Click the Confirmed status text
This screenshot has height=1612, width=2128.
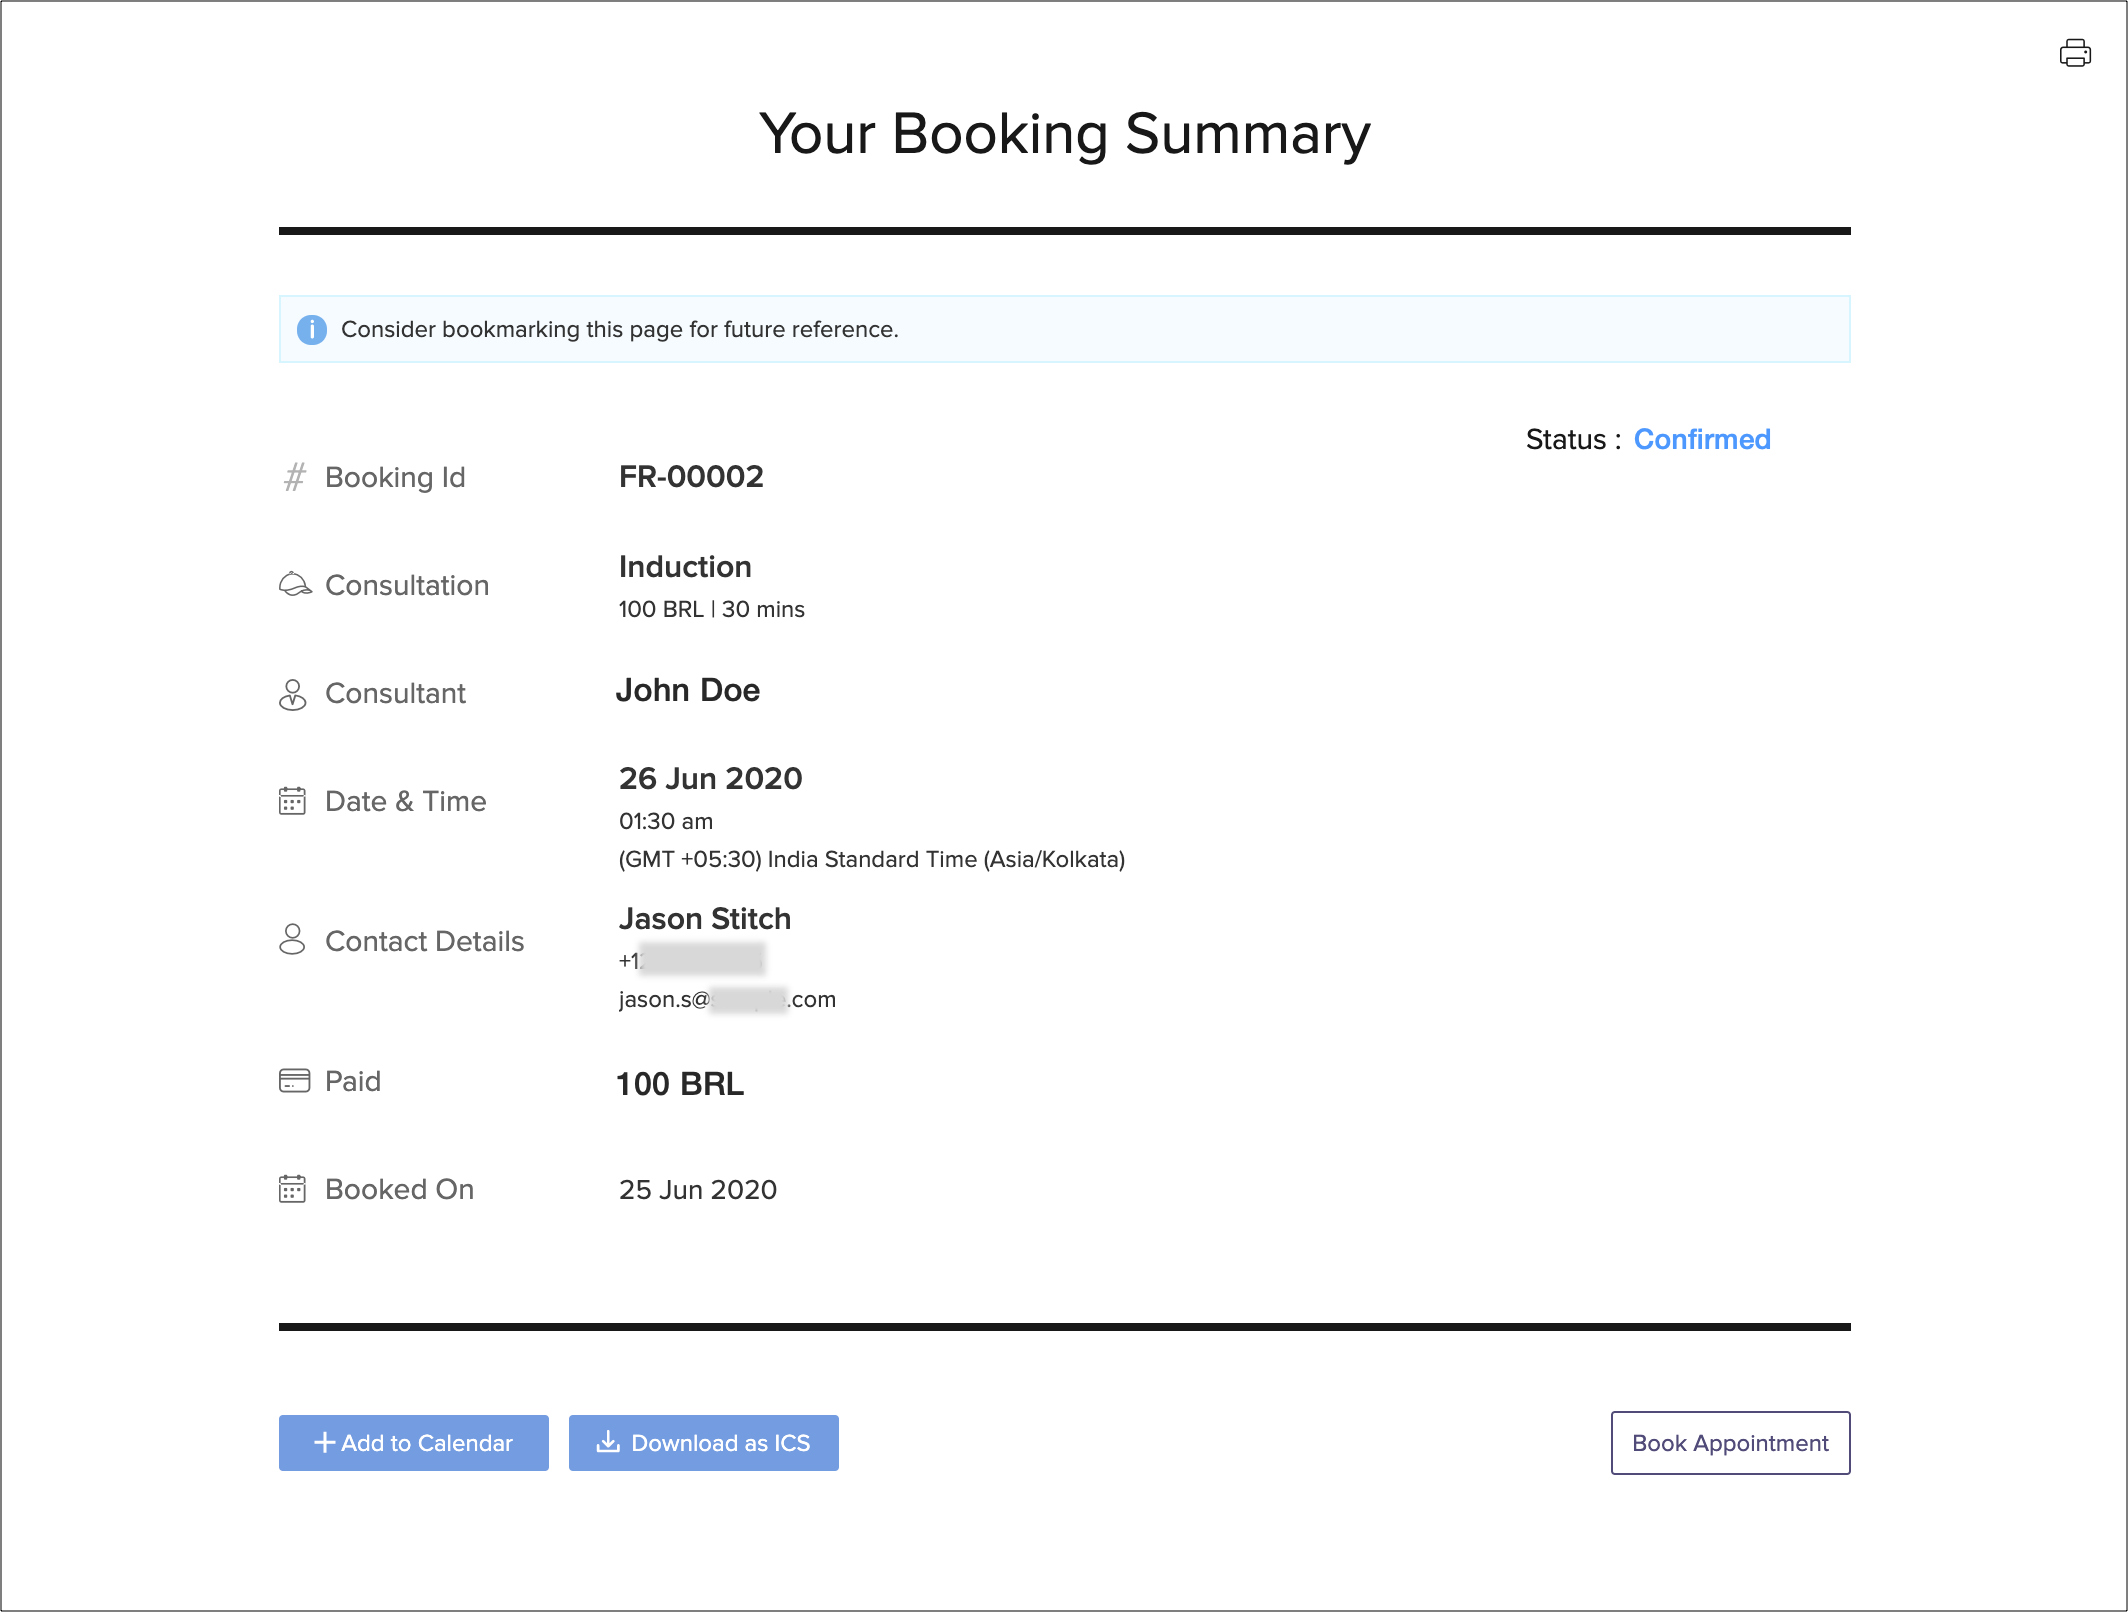1701,439
